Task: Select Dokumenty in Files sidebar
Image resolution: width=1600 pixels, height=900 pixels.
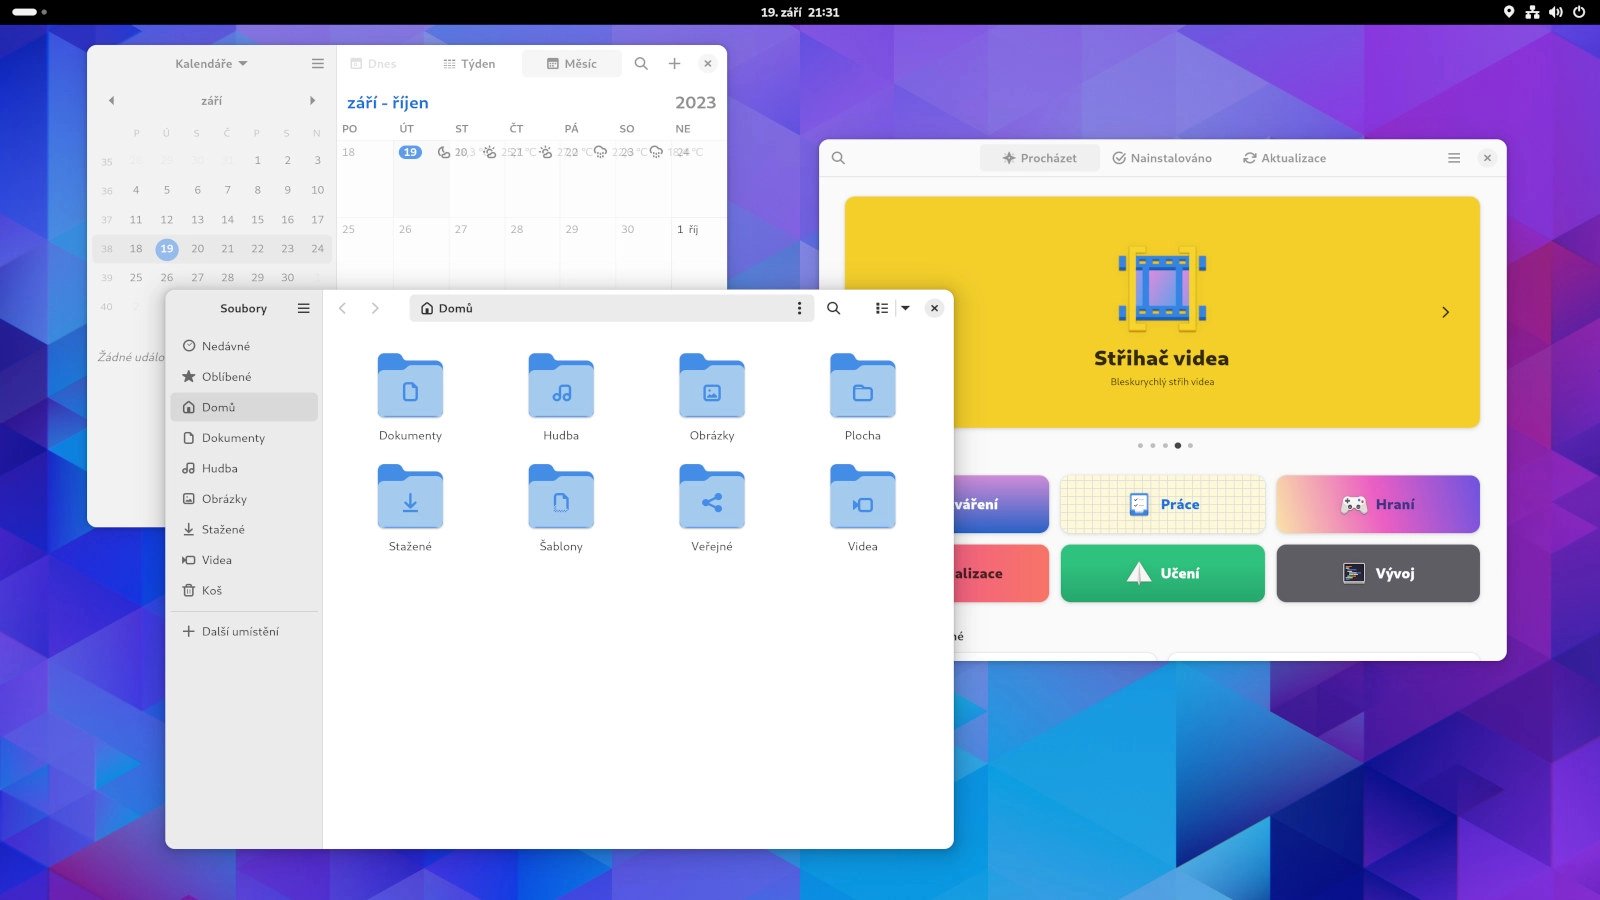Action: [x=245, y=438]
